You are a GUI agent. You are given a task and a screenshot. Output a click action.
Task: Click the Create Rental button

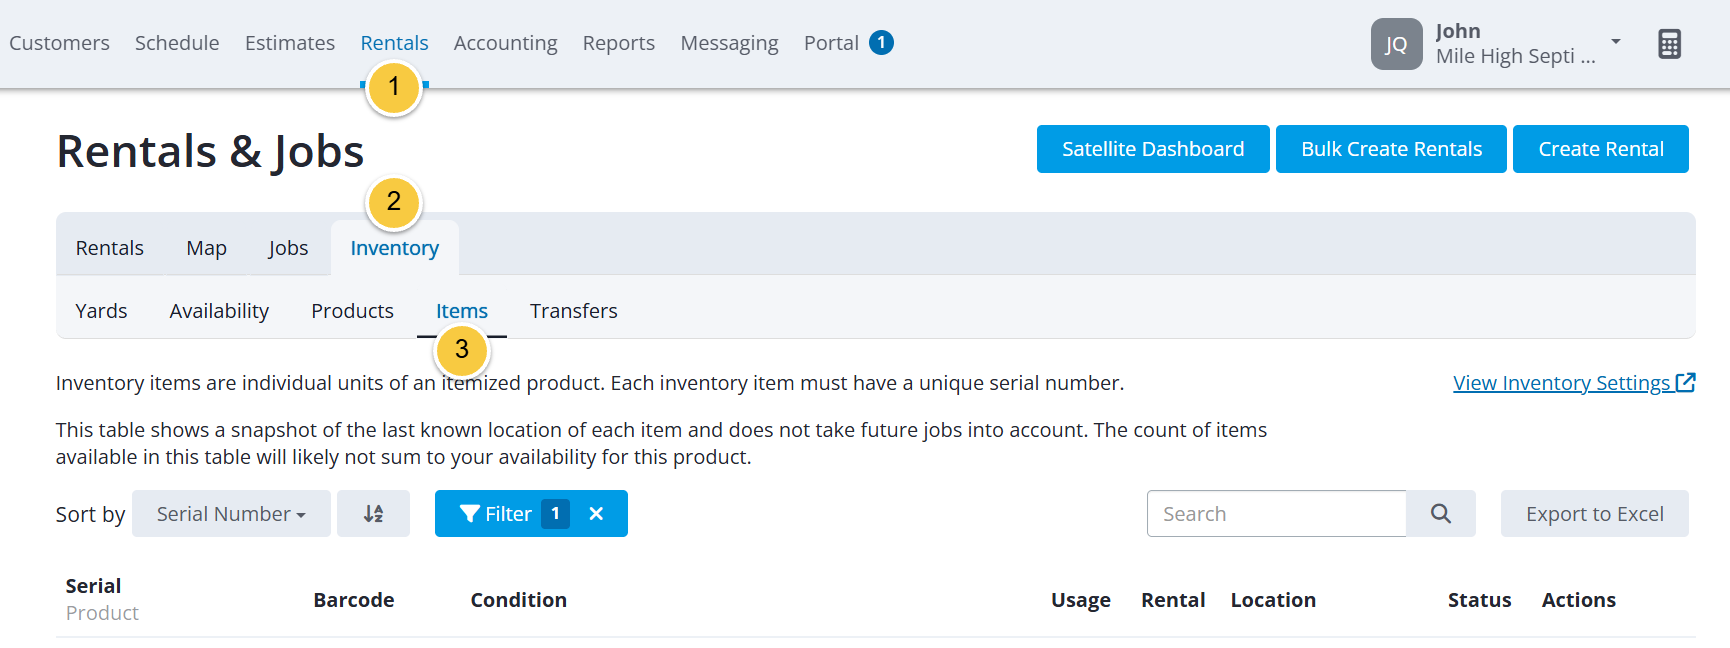coord(1601,149)
